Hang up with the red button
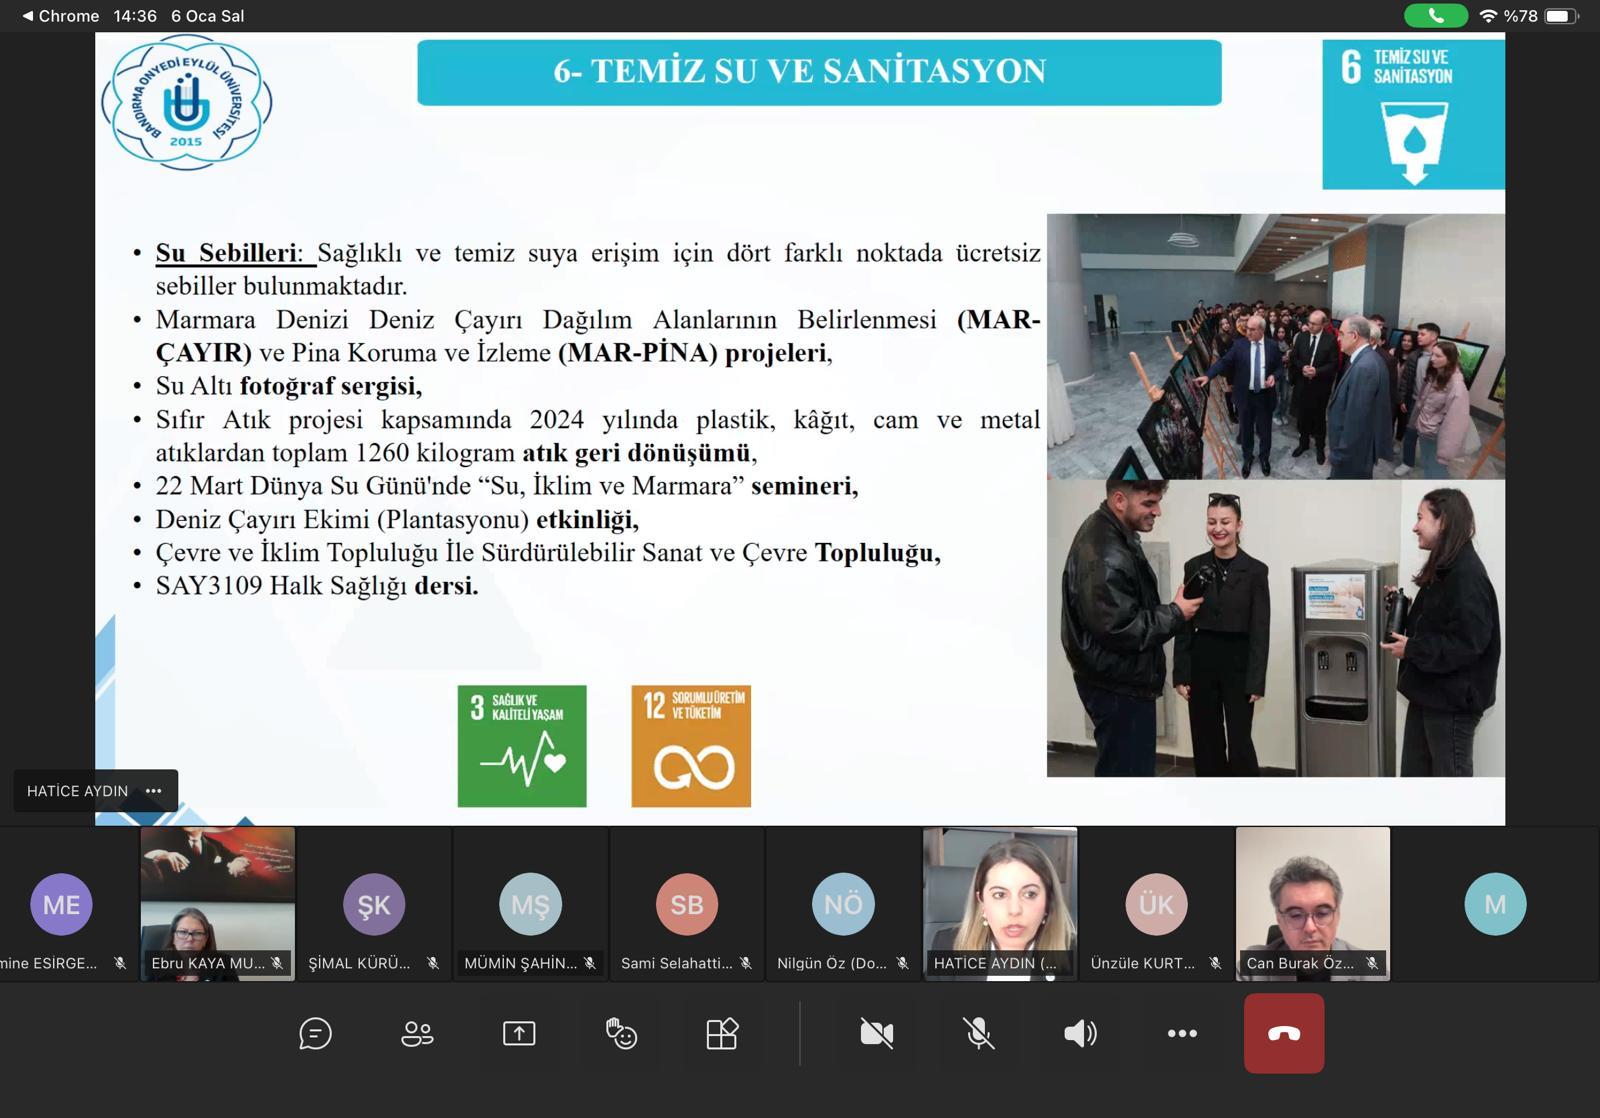This screenshot has width=1600, height=1118. [1284, 1033]
